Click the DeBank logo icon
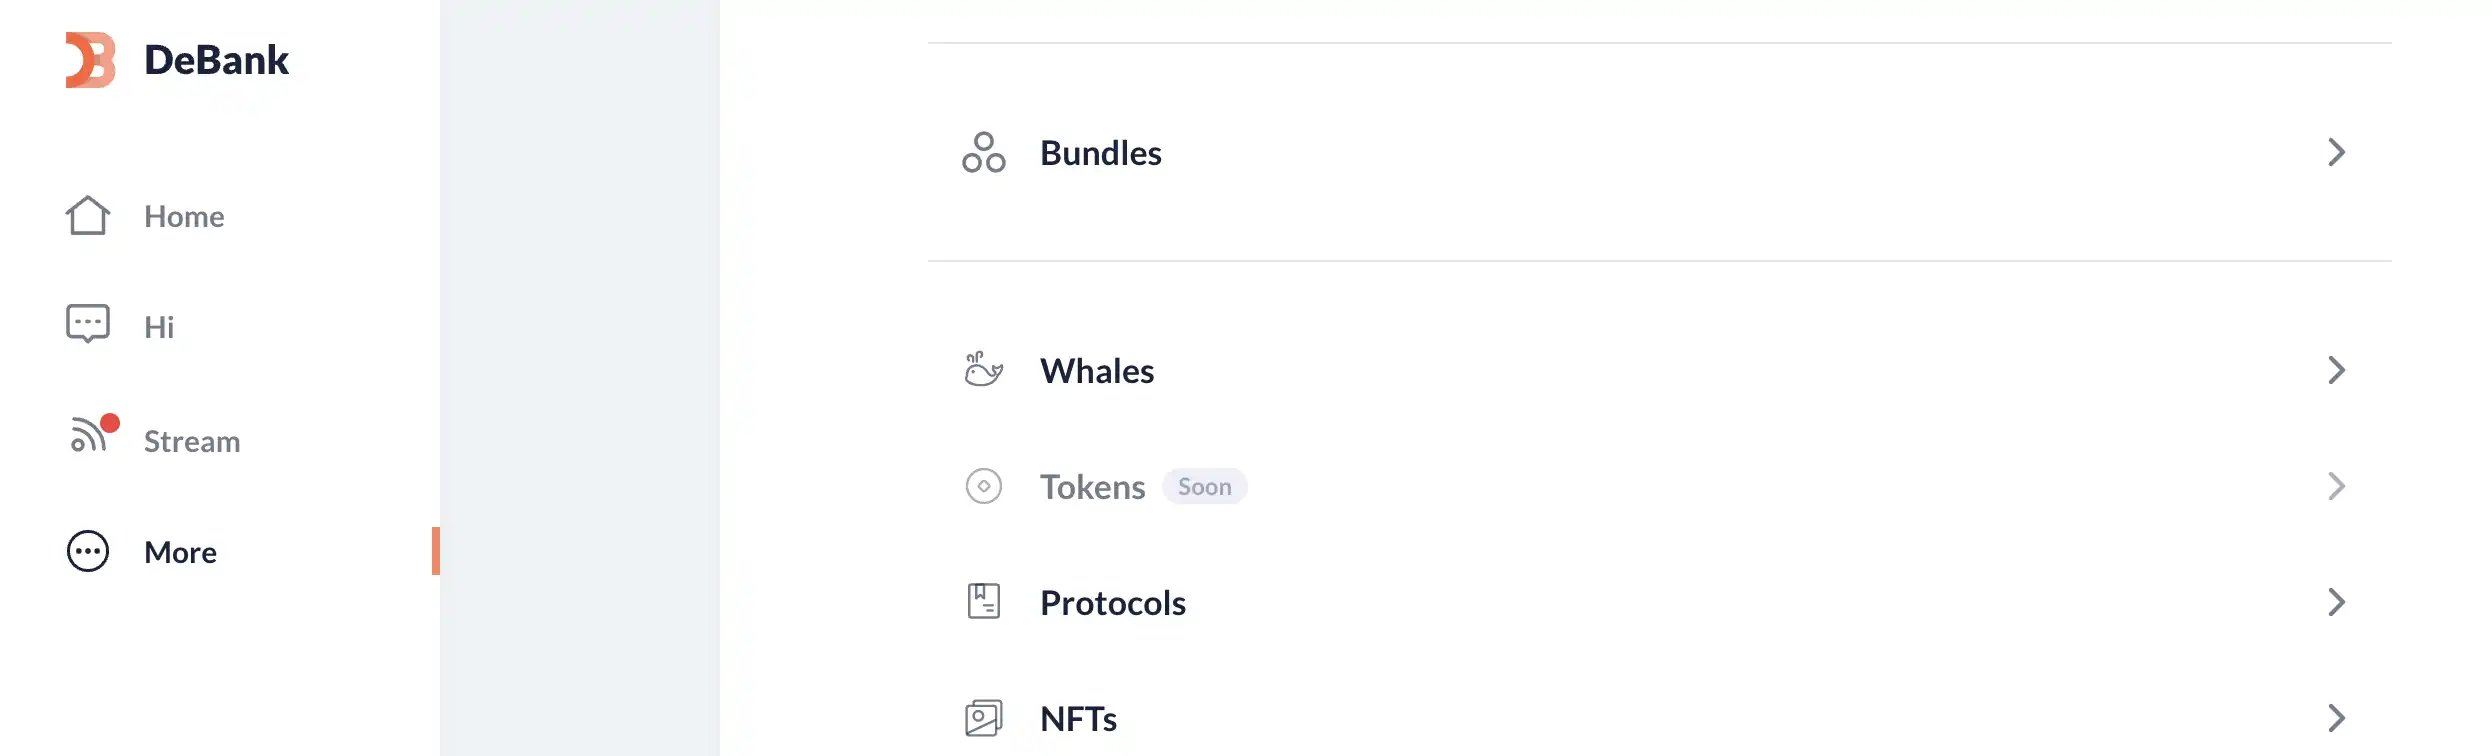 tap(90, 60)
